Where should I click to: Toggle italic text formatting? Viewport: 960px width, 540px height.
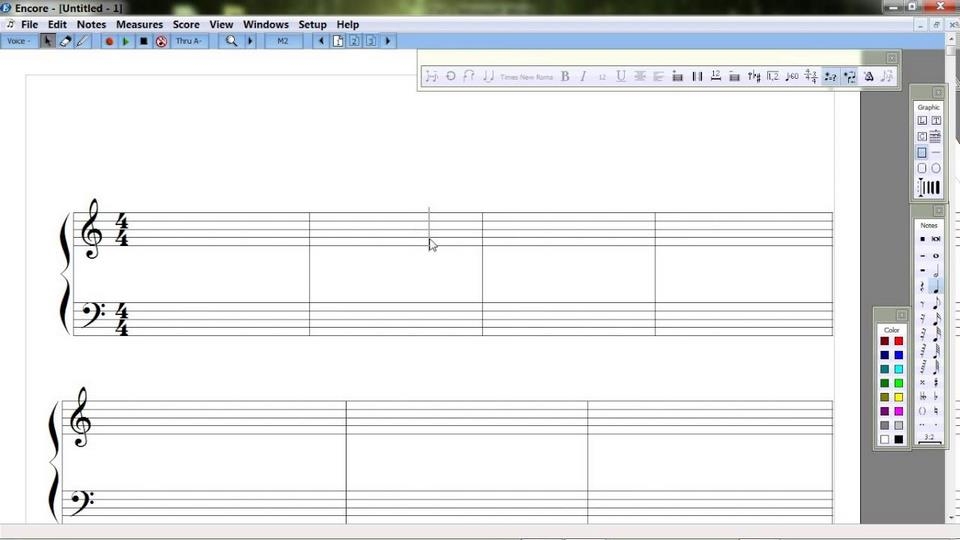pyautogui.click(x=583, y=77)
